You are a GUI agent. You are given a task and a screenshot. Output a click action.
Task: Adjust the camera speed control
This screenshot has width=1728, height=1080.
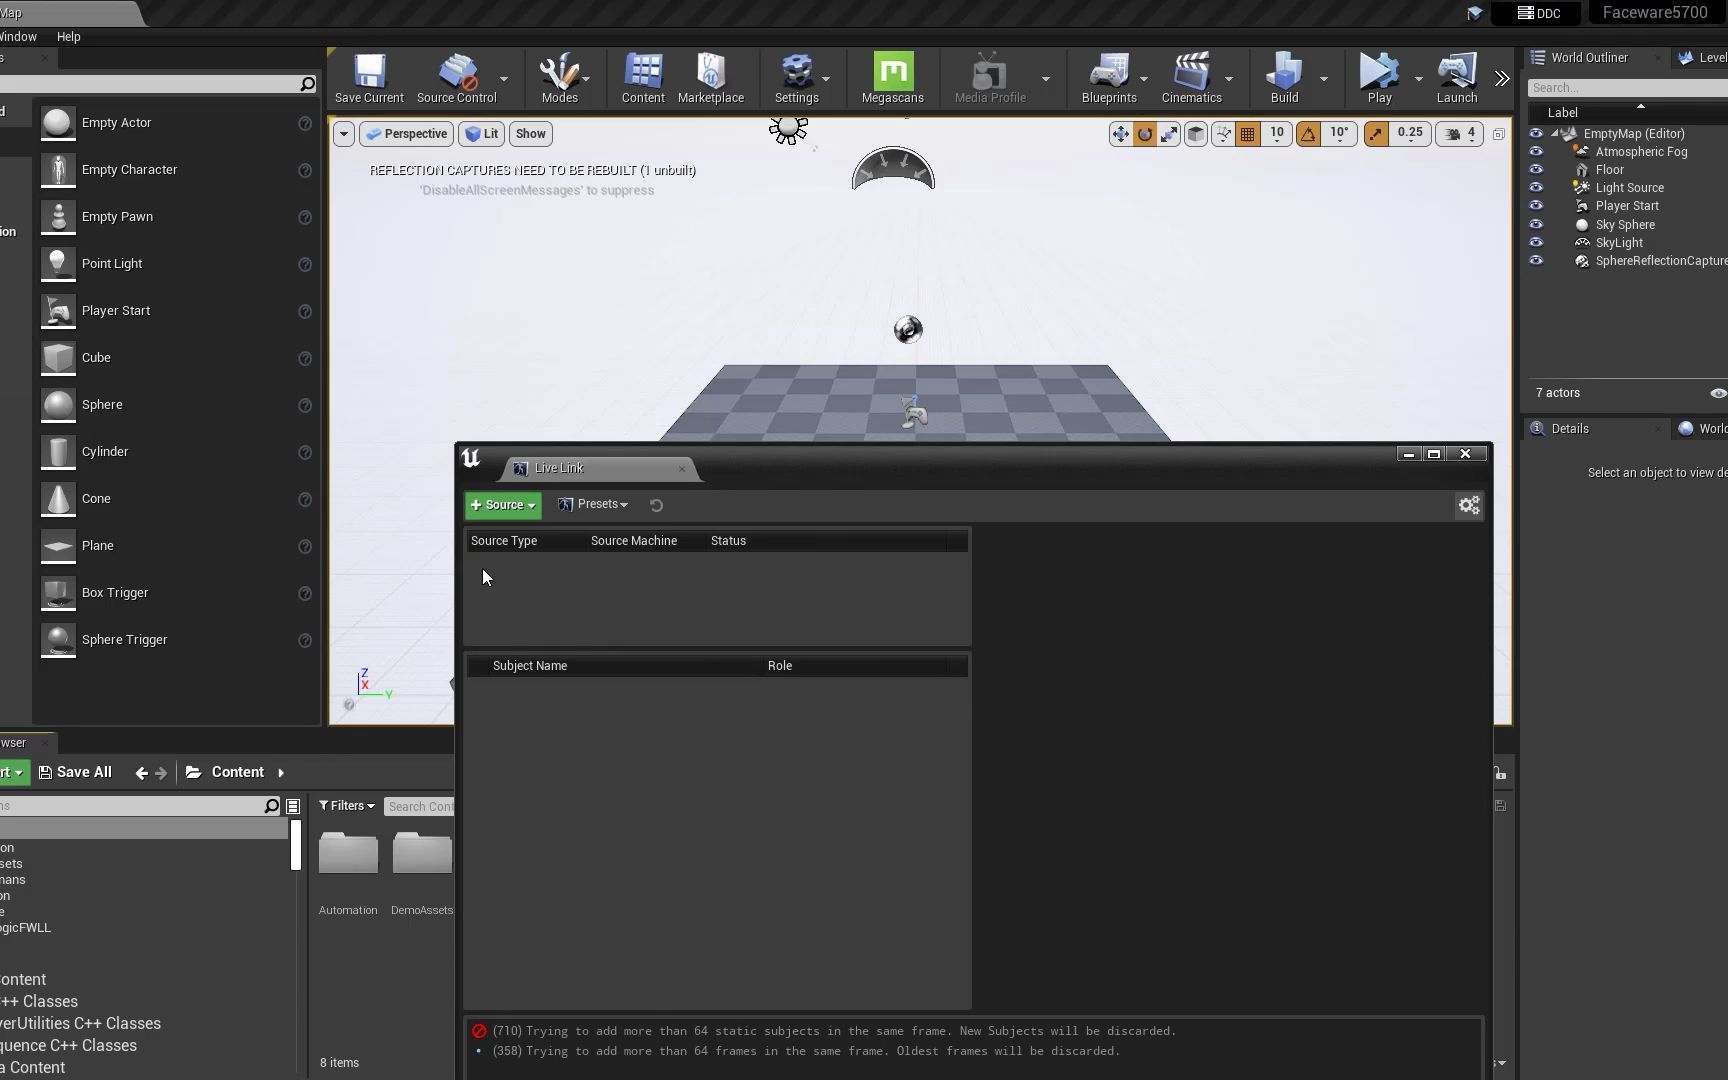pyautogui.click(x=1459, y=133)
